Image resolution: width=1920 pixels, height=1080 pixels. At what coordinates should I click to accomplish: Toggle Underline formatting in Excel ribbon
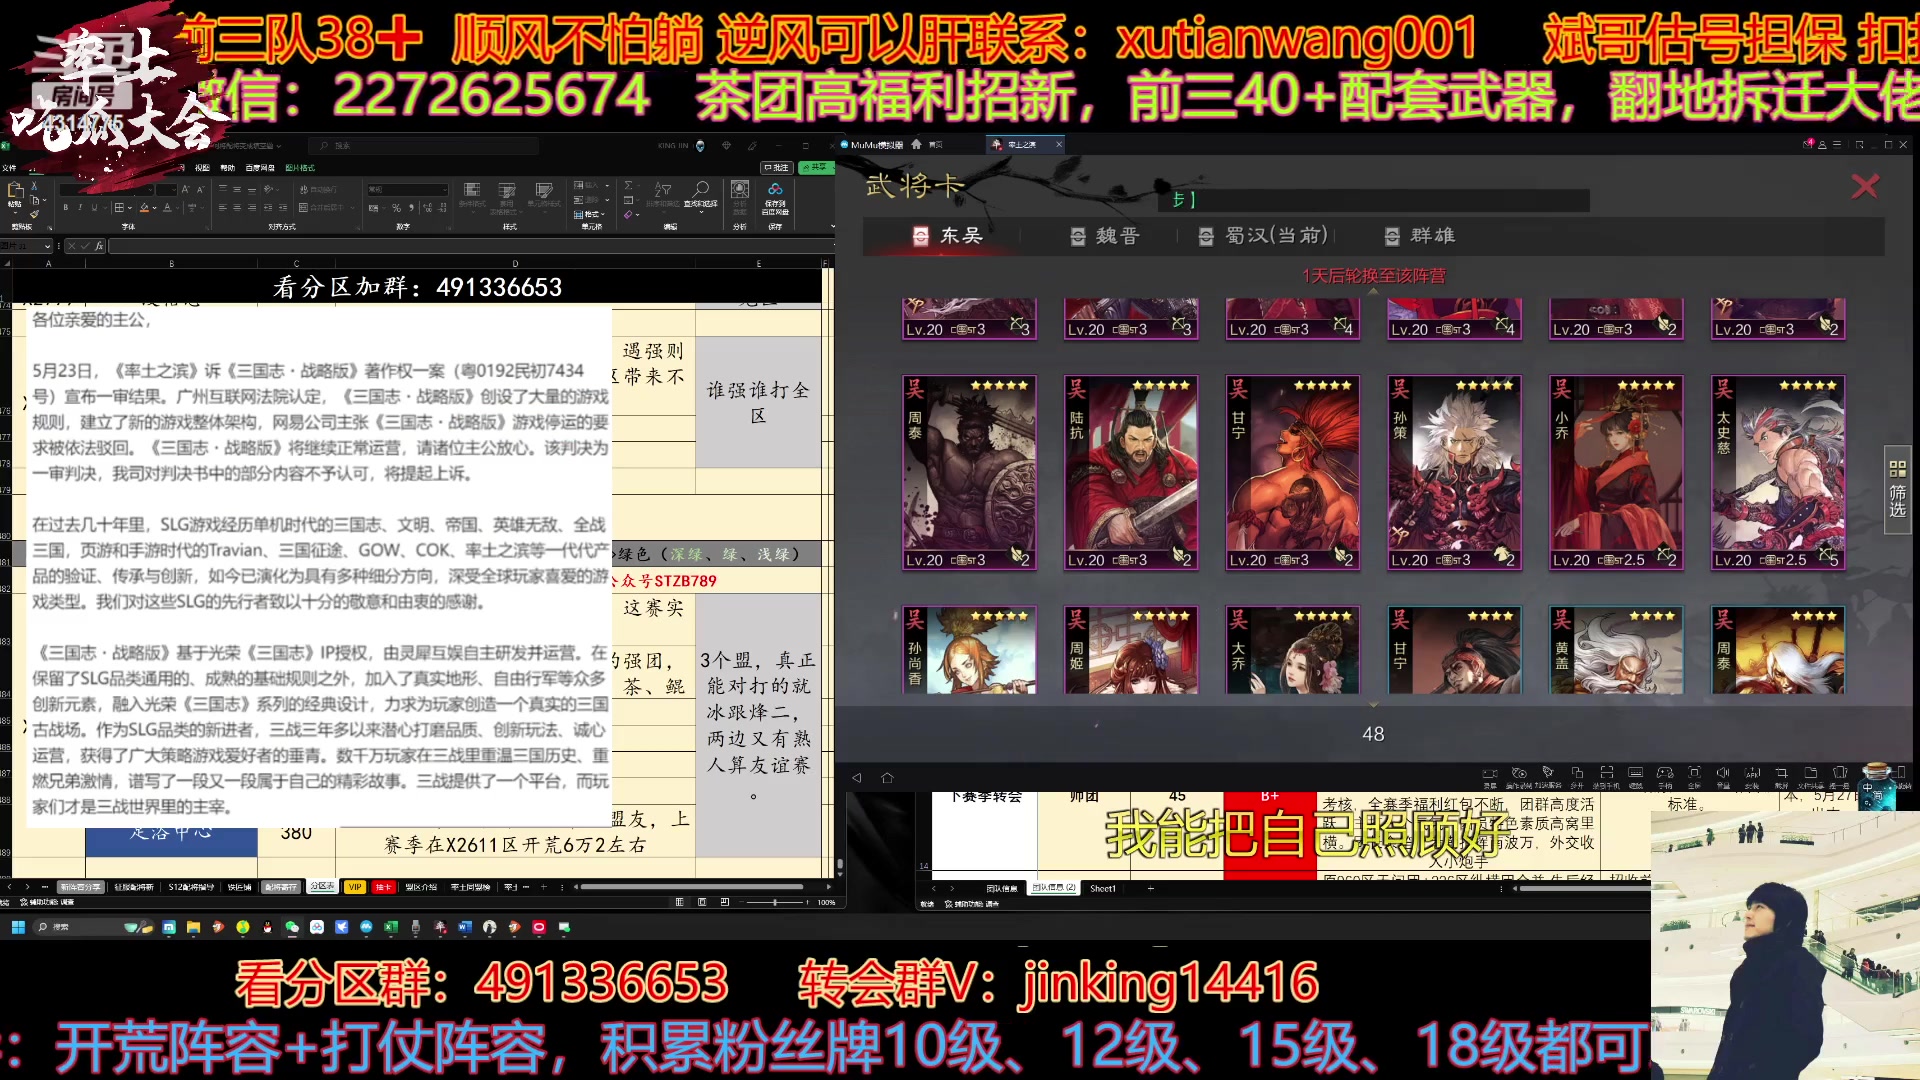pos(94,207)
